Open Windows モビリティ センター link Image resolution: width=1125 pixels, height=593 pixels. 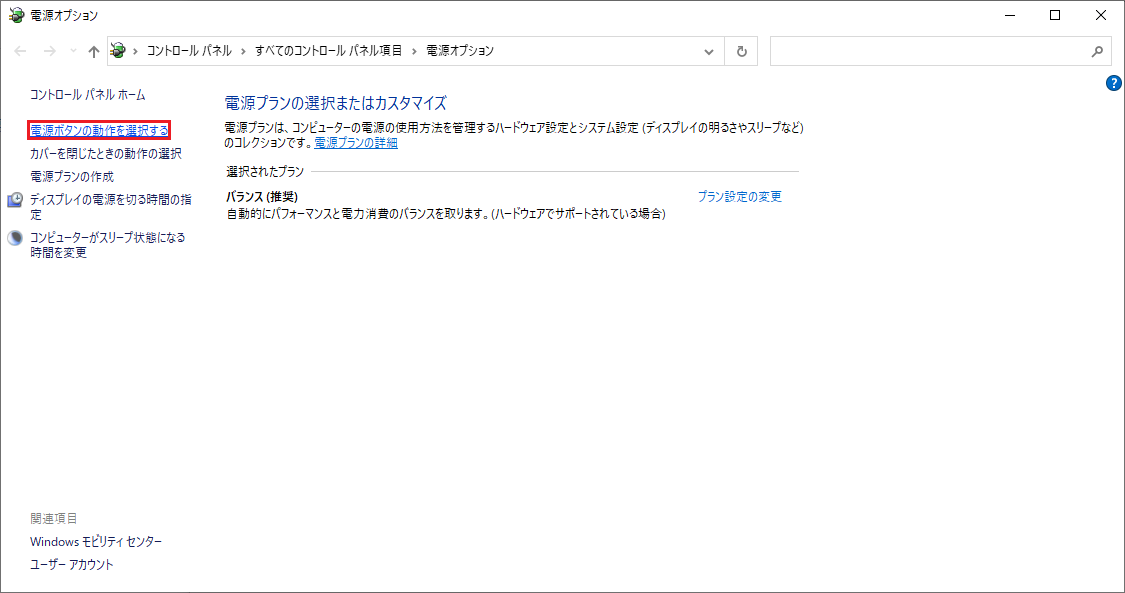[96, 541]
